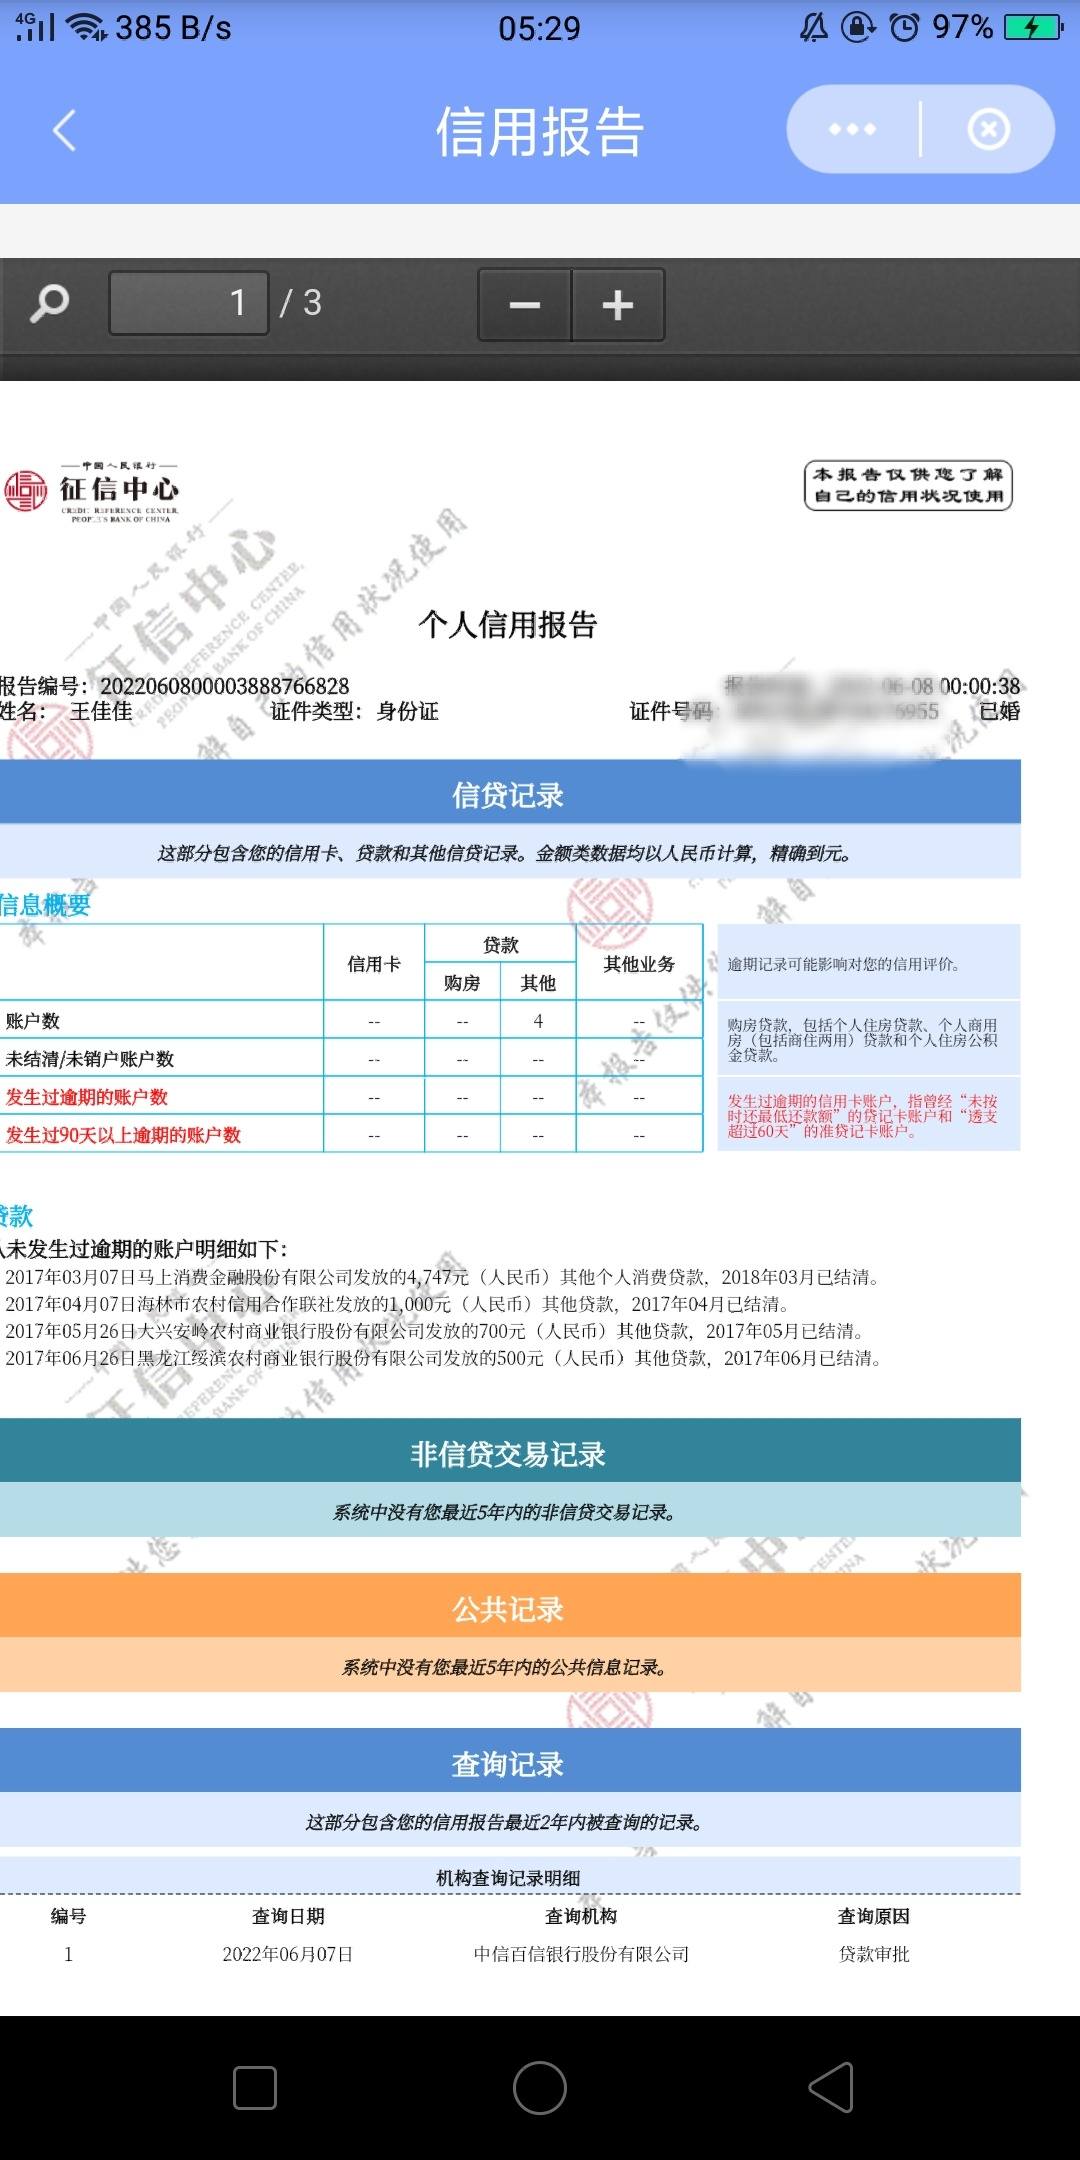Viewport: 1080px width, 2160px height.
Task: Tap the Android back triangle button
Action: pos(831,2088)
